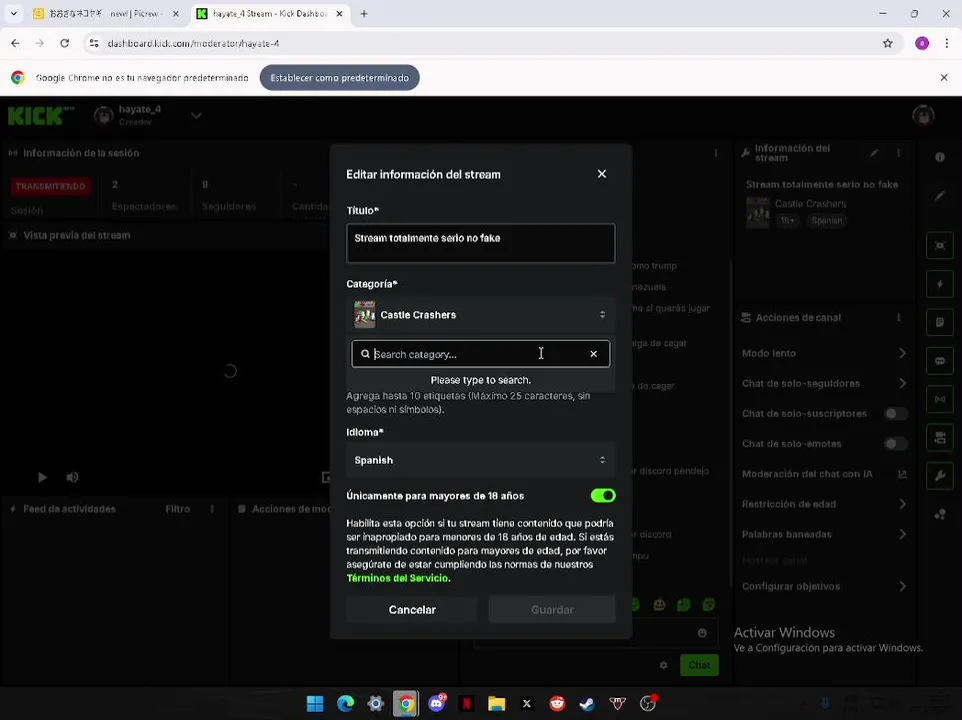
Task: Open Información del stream panel options menu
Action: pos(898,153)
